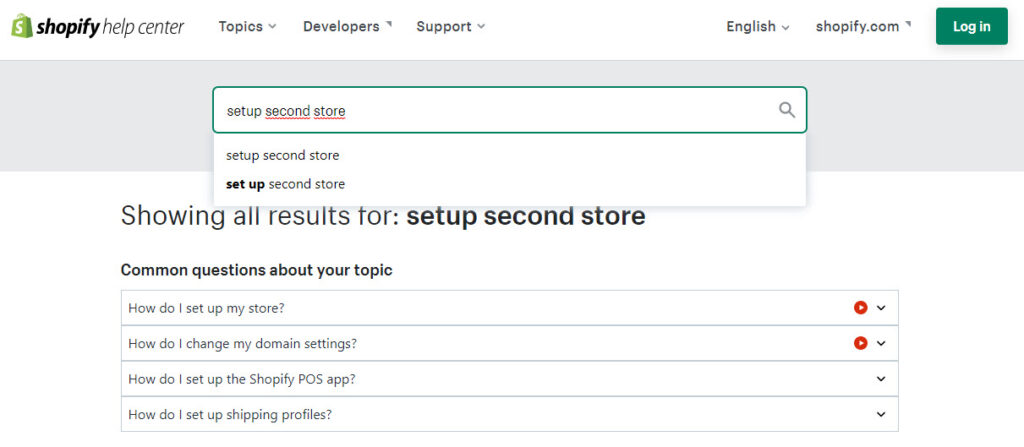Expand domain settings question chevron
The width and height of the screenshot is (1024, 447).
pyautogui.click(x=881, y=343)
